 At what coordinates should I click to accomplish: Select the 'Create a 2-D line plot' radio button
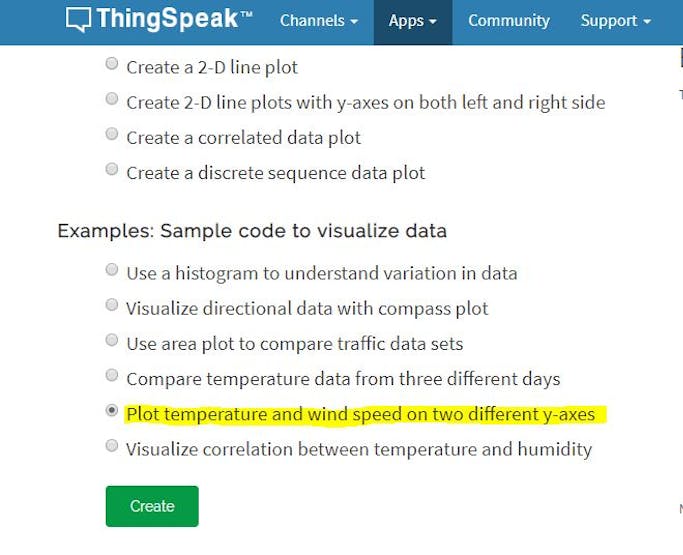[x=112, y=65]
